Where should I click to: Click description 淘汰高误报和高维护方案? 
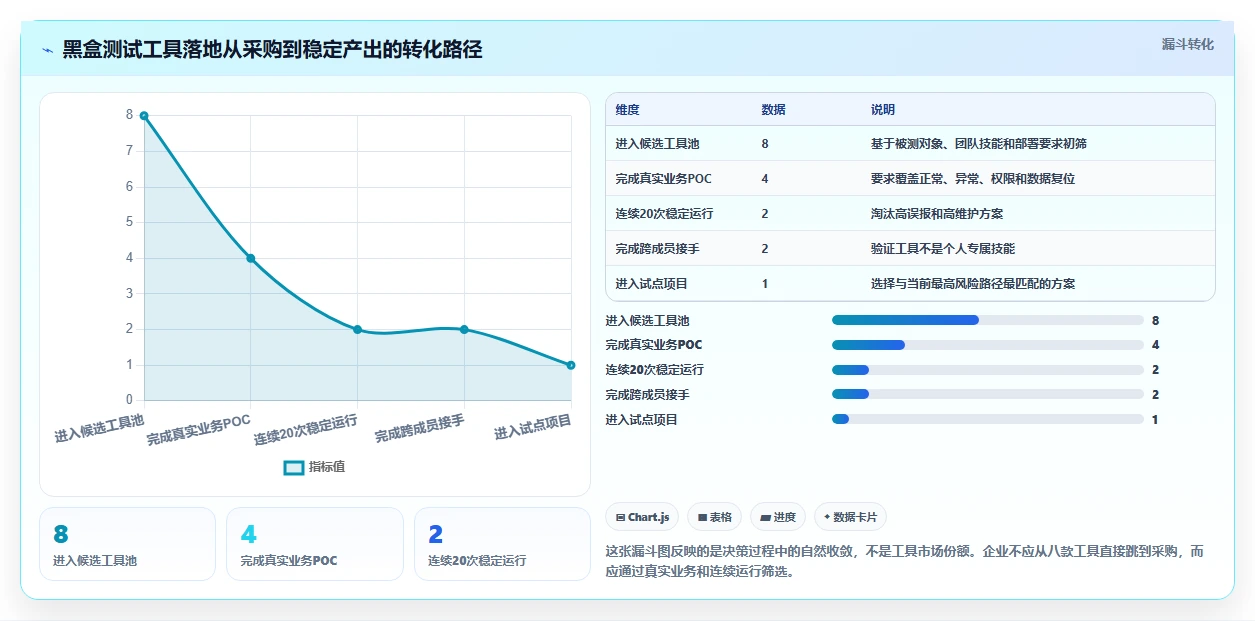937,214
